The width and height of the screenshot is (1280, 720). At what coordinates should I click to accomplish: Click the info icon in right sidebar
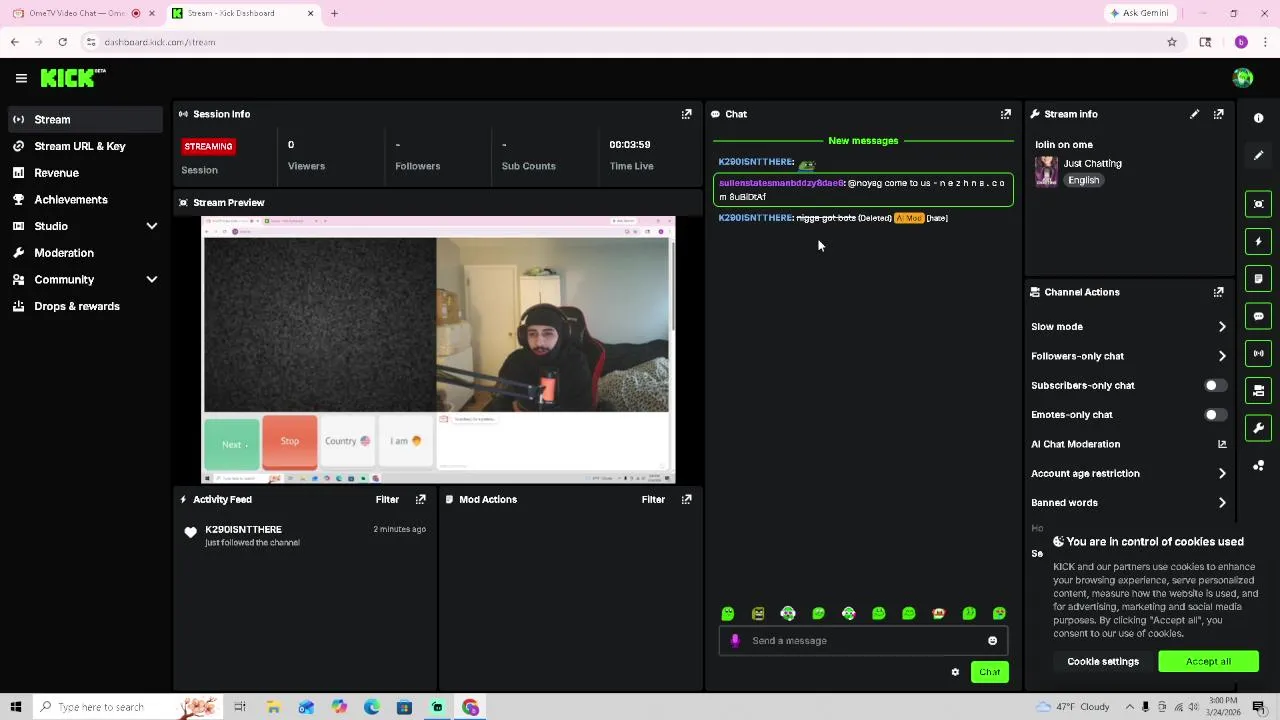click(x=1258, y=118)
